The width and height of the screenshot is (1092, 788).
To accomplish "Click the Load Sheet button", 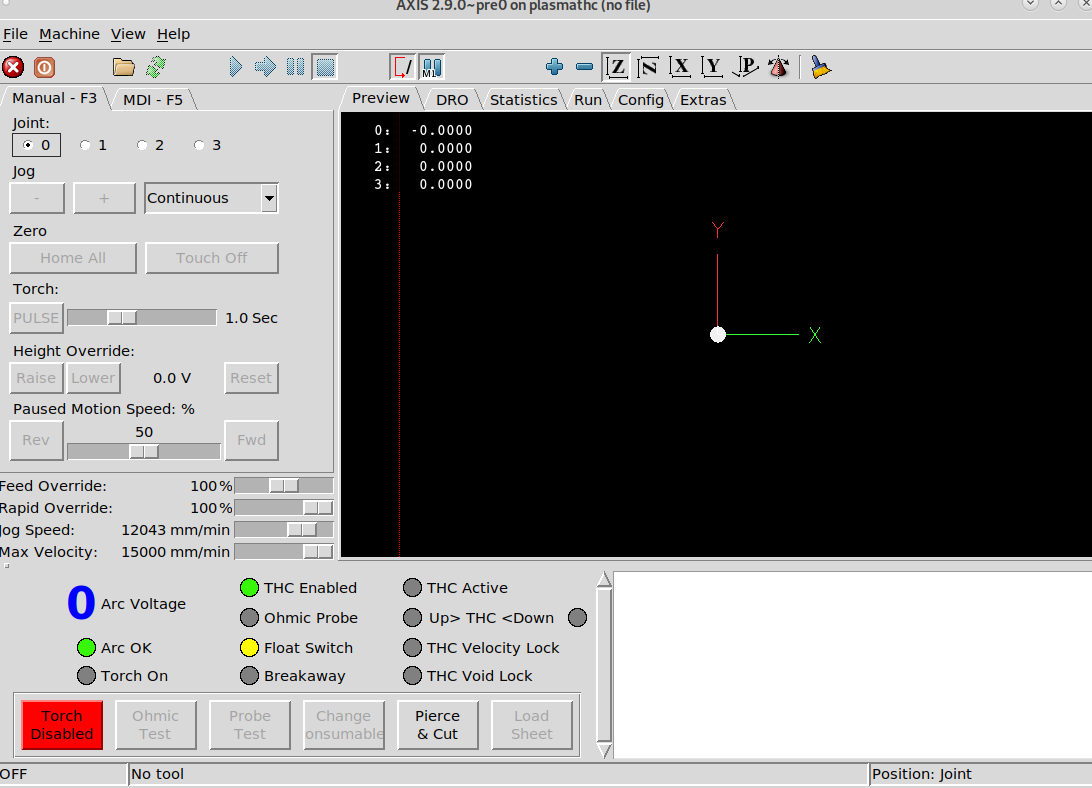I will [532, 725].
